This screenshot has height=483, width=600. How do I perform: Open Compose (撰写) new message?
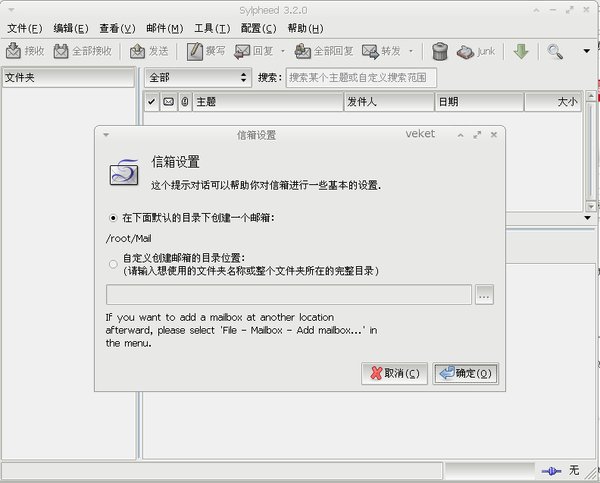click(x=195, y=51)
